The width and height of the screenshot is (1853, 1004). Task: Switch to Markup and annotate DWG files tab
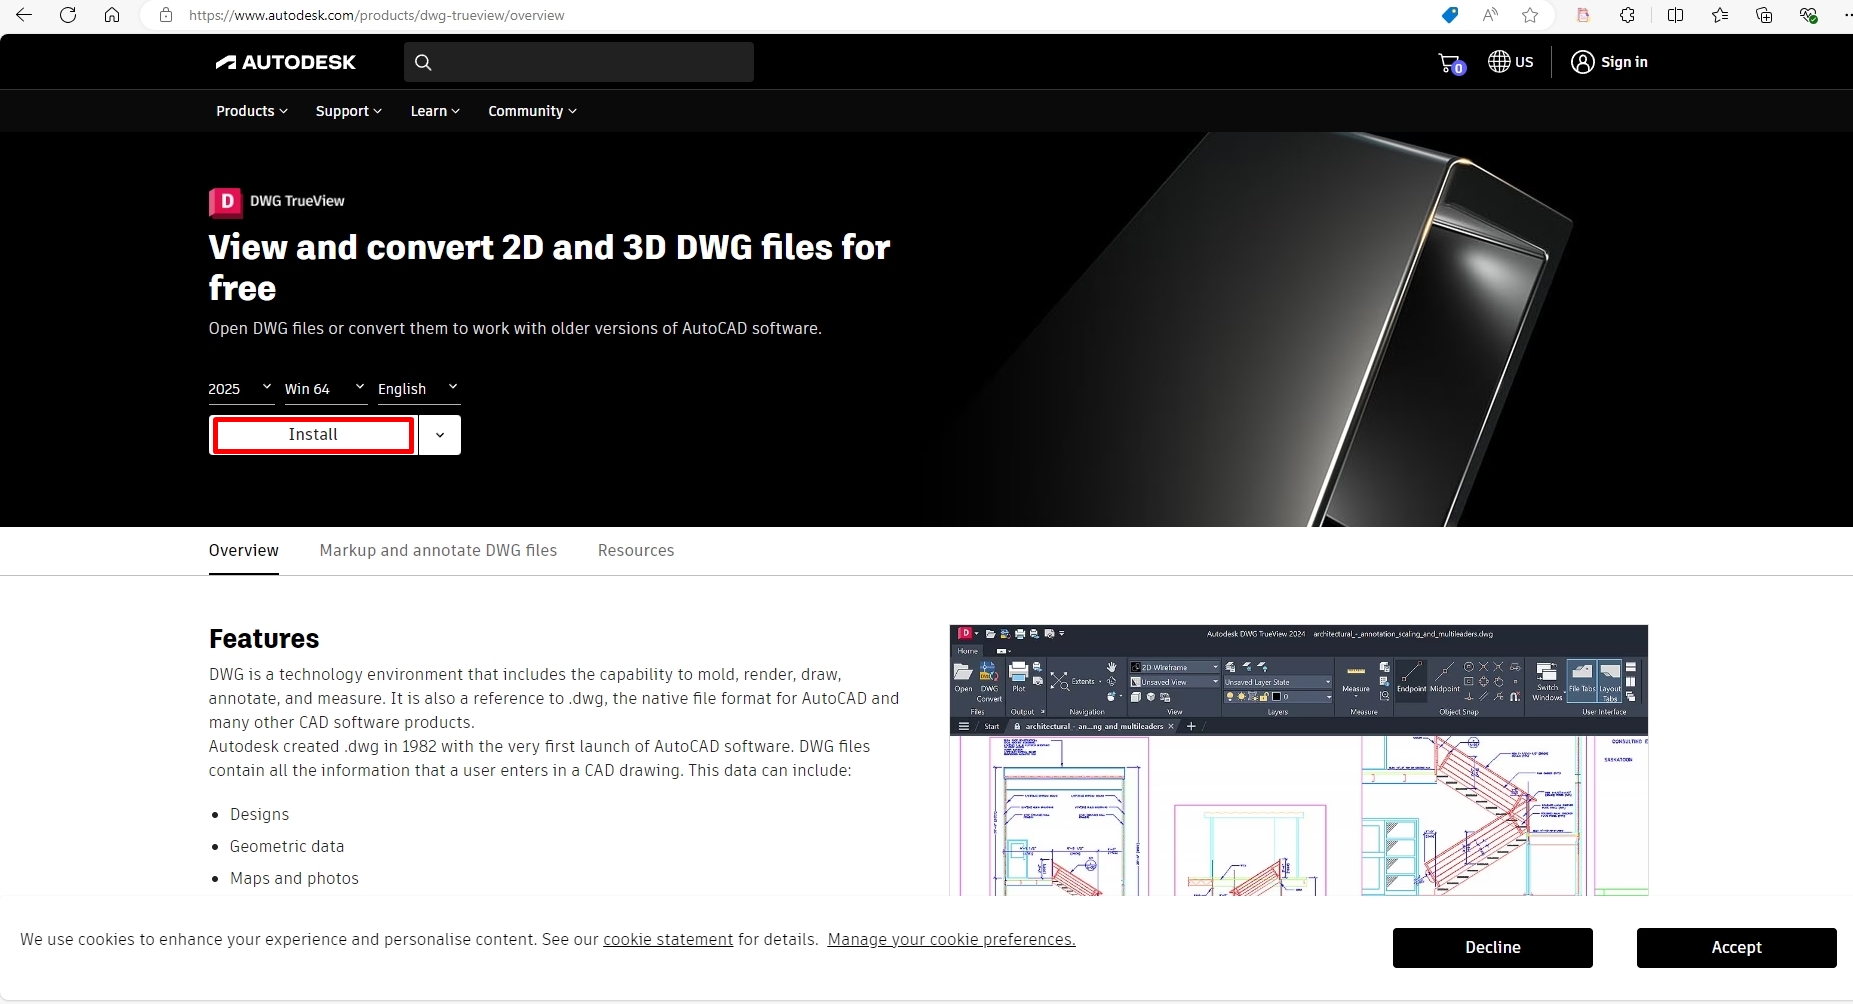(x=438, y=550)
